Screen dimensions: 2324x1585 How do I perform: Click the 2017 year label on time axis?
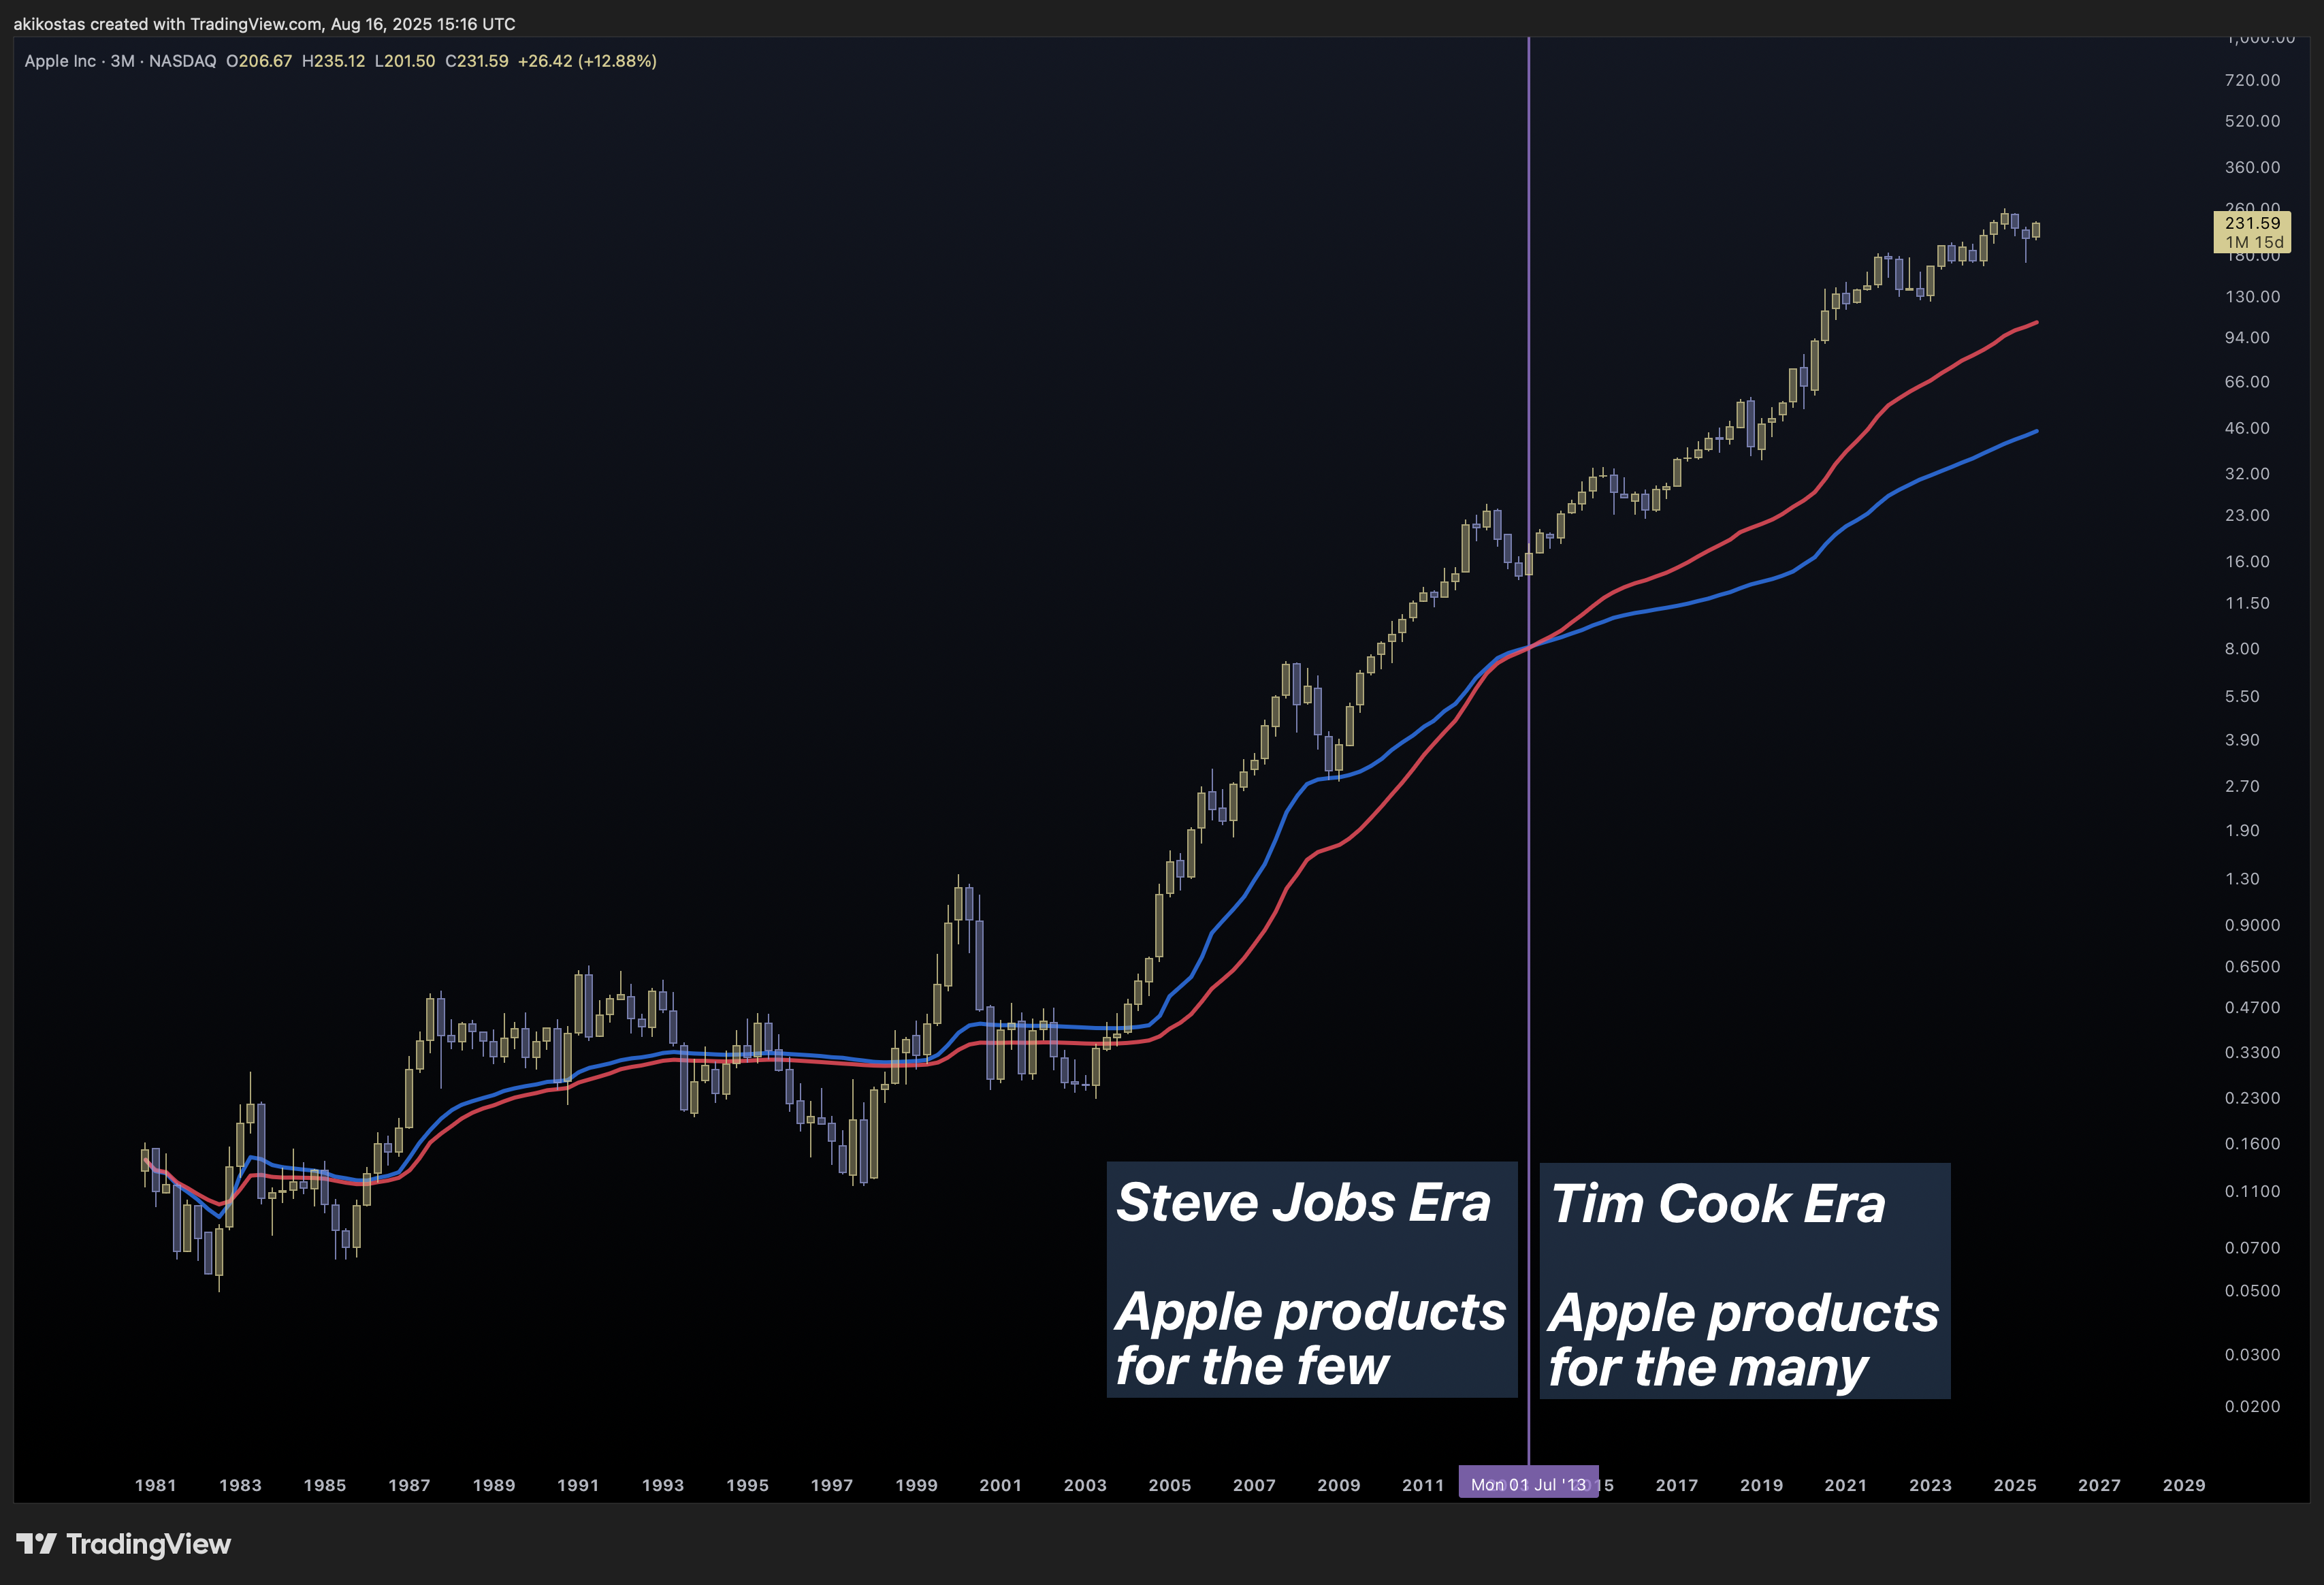[x=1677, y=1486]
